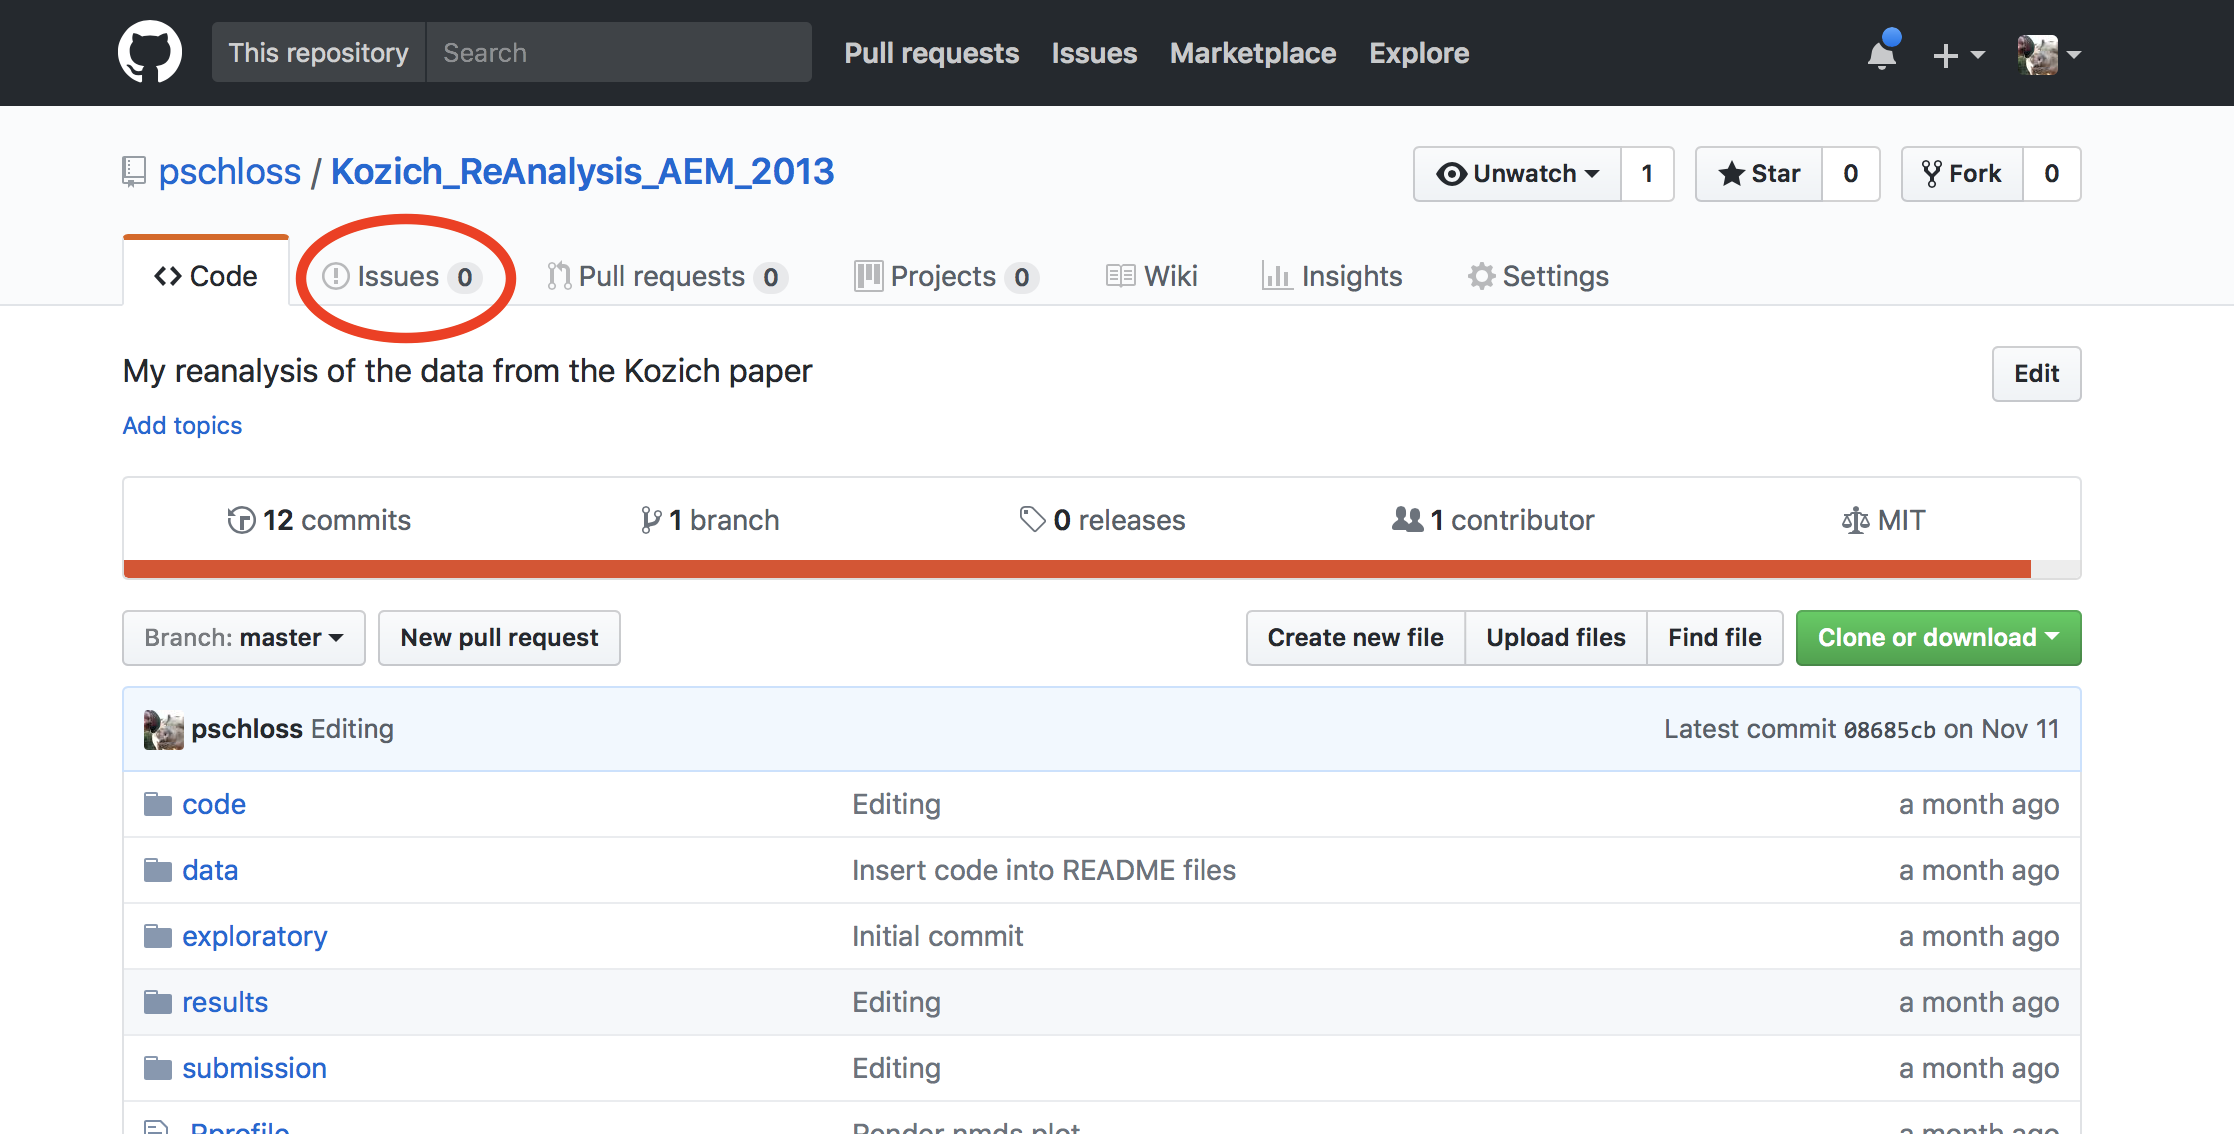2234x1134 pixels.
Task: Switch to the Insights tab
Action: (1332, 276)
